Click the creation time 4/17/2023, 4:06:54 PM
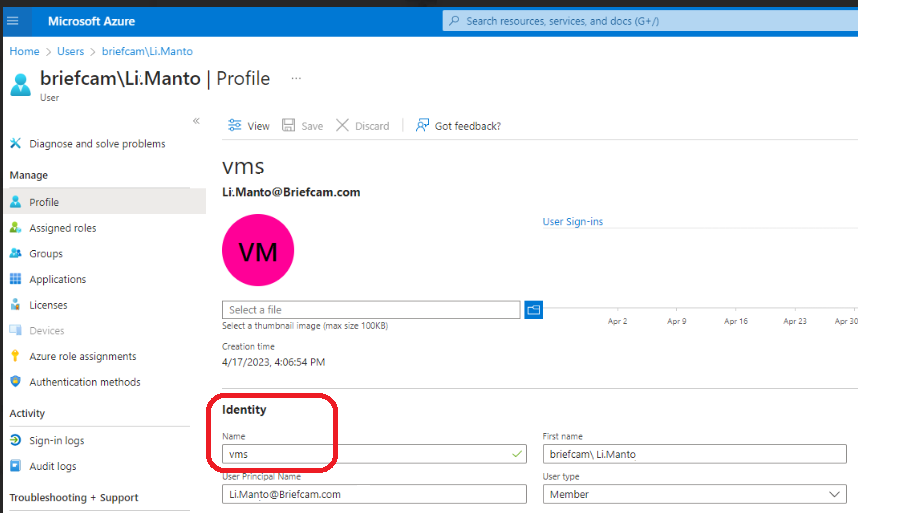The image size is (902, 513). click(x=273, y=362)
